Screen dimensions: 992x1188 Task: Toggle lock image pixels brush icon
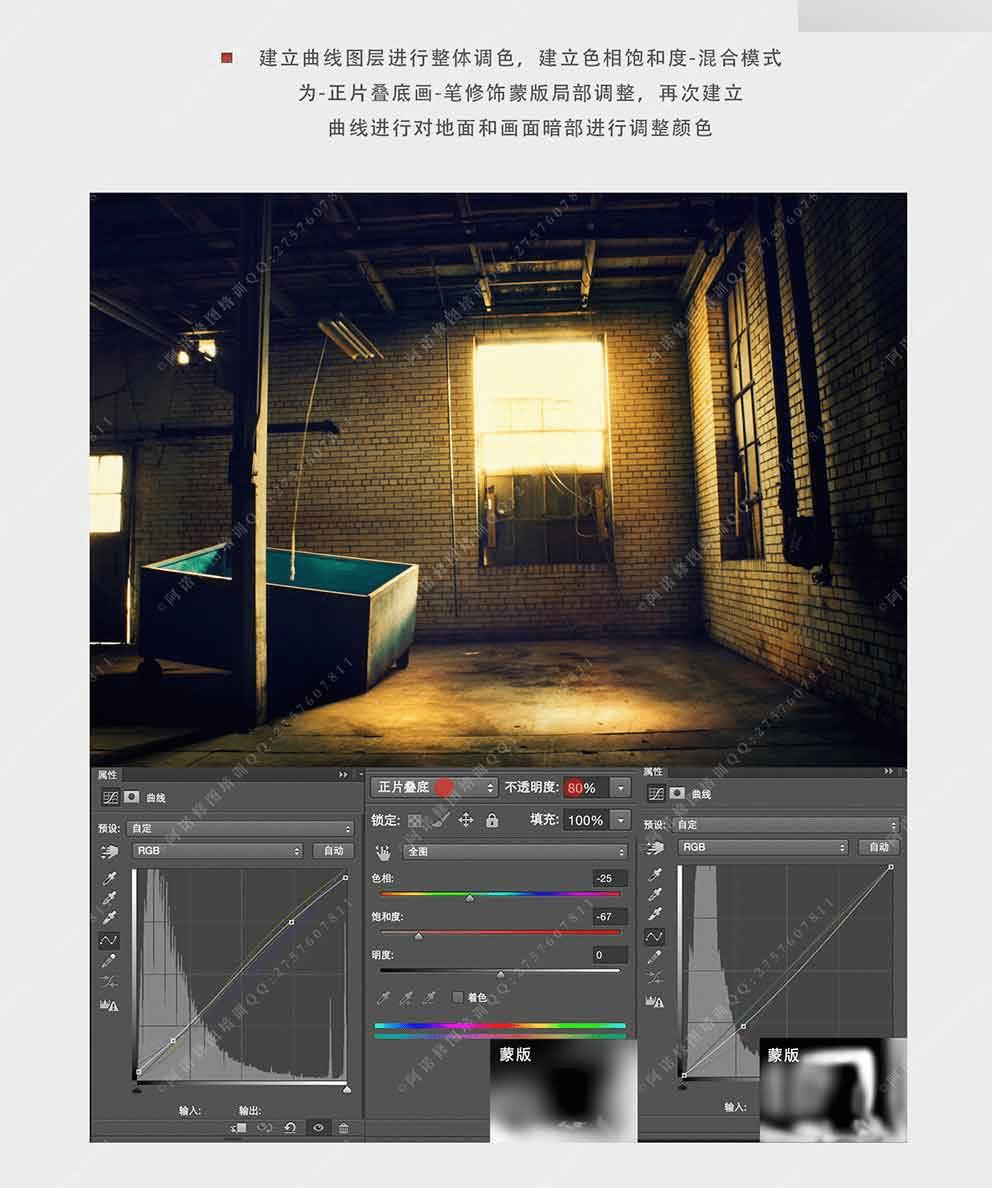[441, 820]
